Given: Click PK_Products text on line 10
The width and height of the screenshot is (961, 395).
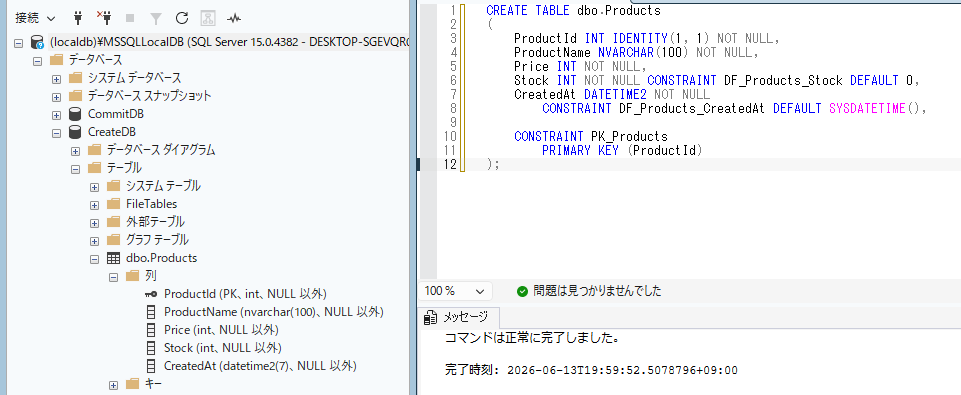Looking at the screenshot, I should [x=629, y=136].
